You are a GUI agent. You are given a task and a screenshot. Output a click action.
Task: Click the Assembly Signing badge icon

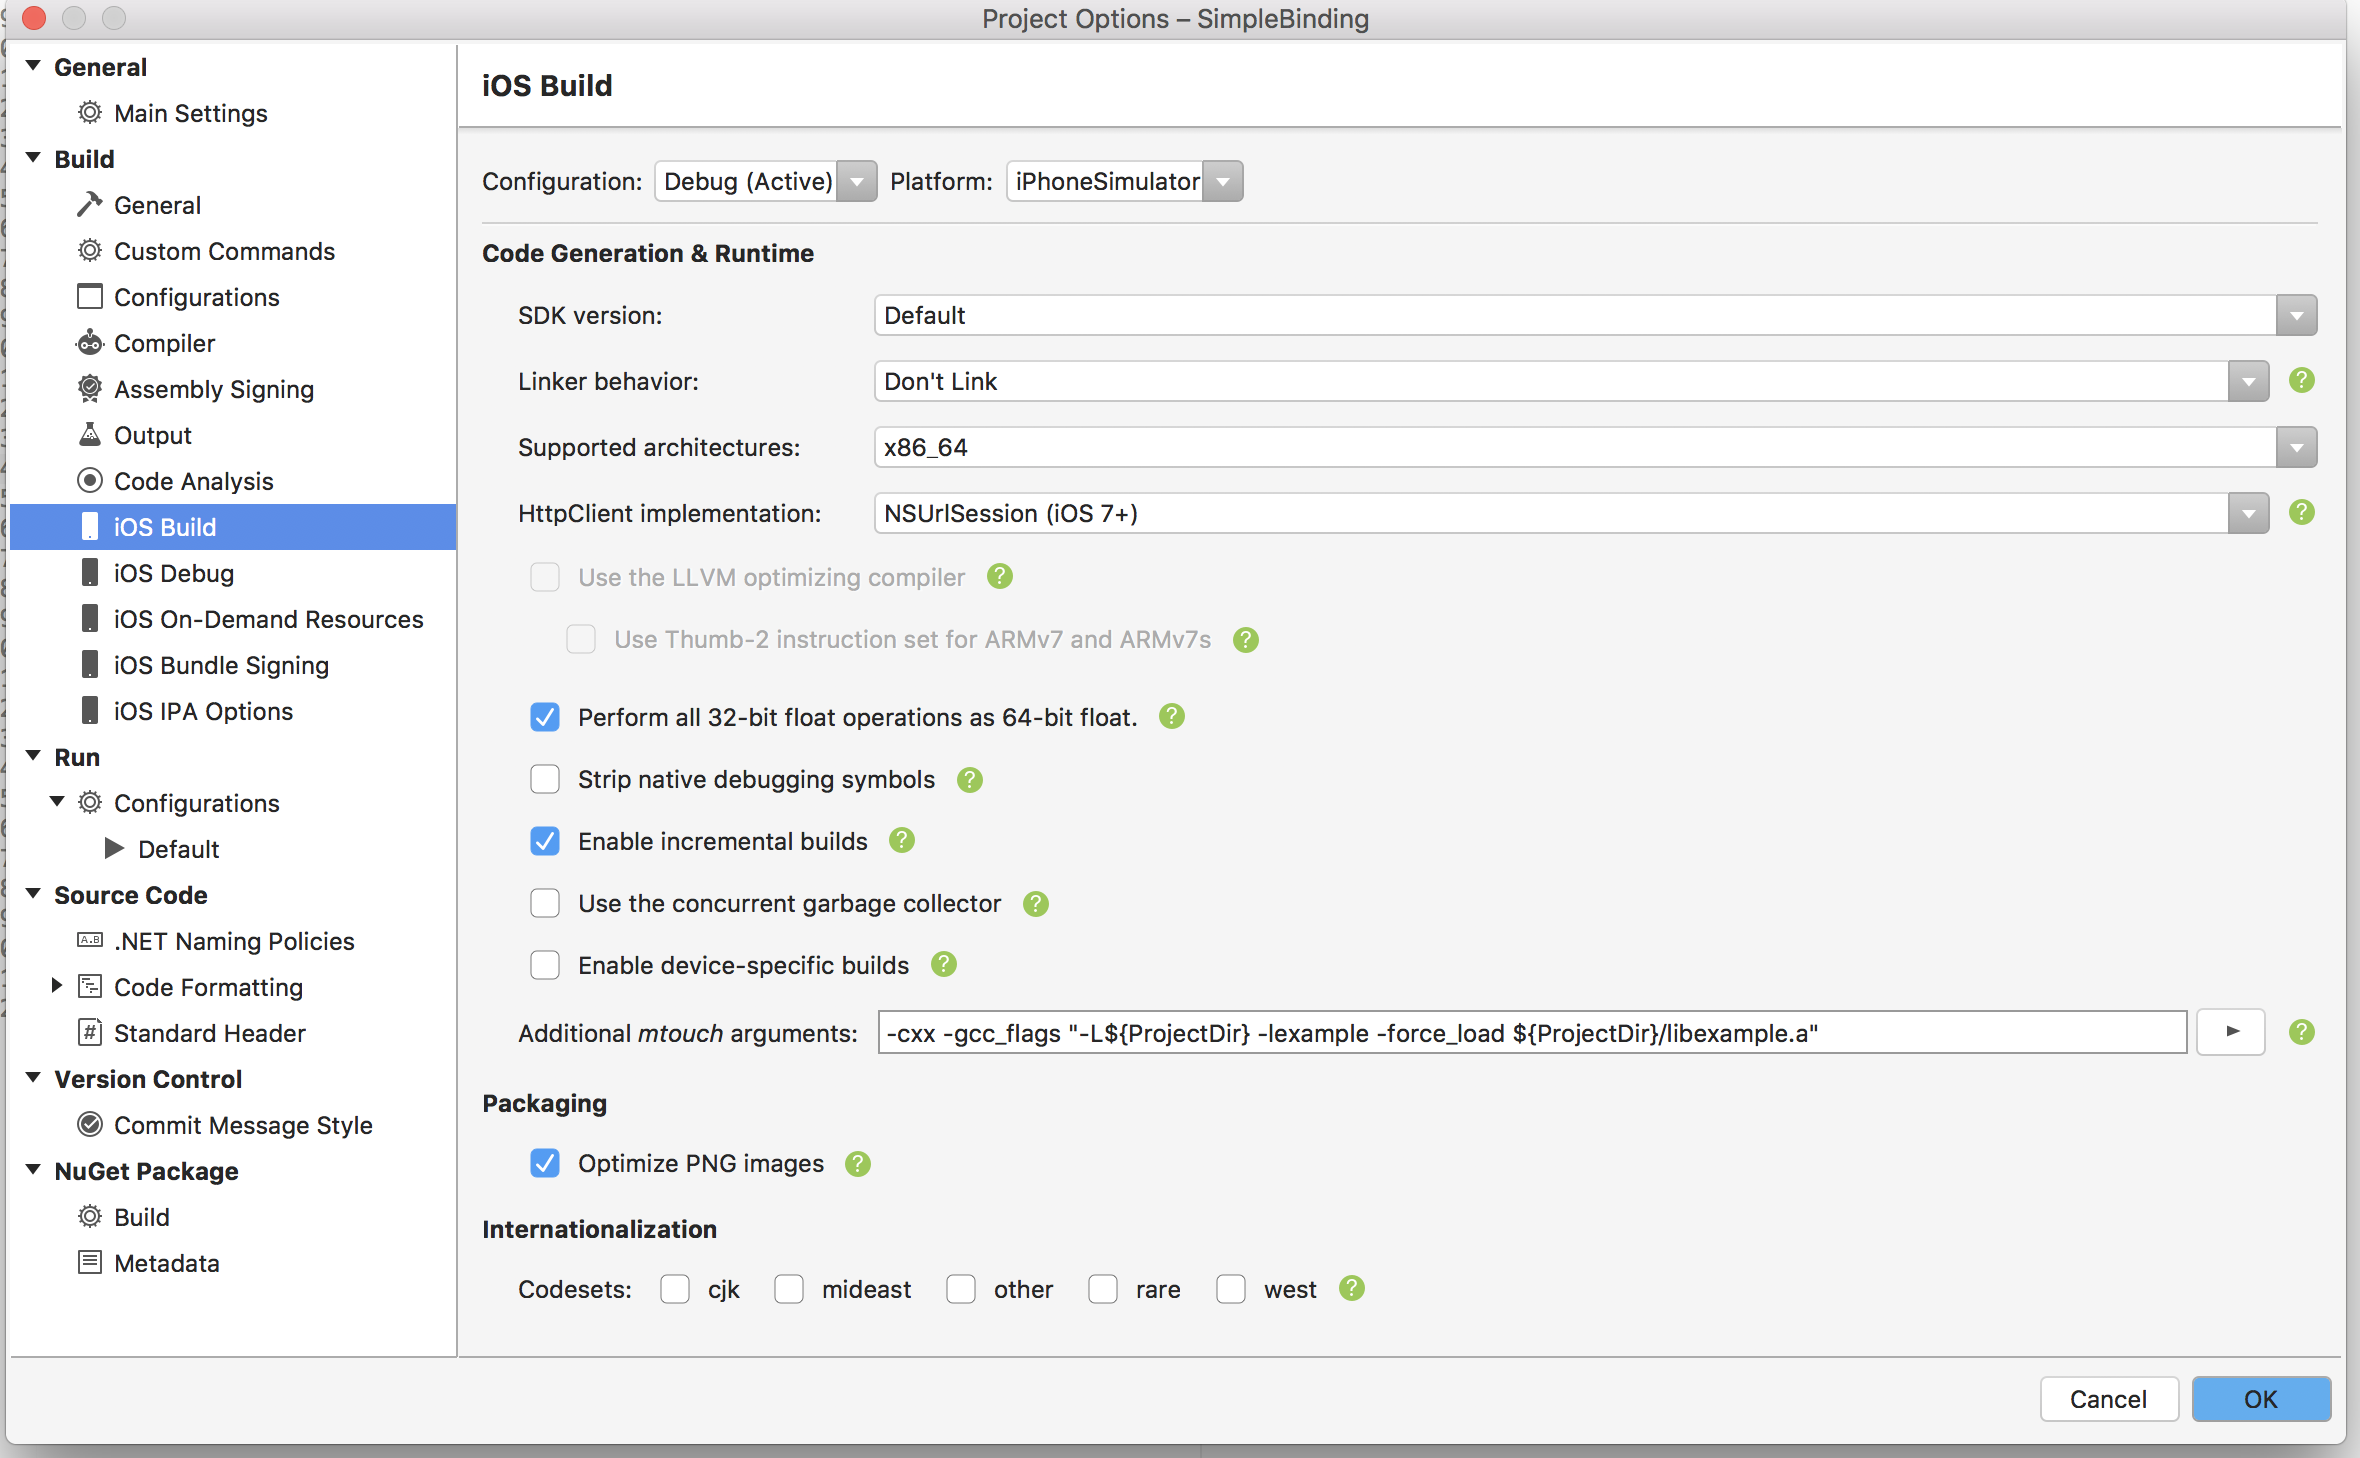coord(89,389)
